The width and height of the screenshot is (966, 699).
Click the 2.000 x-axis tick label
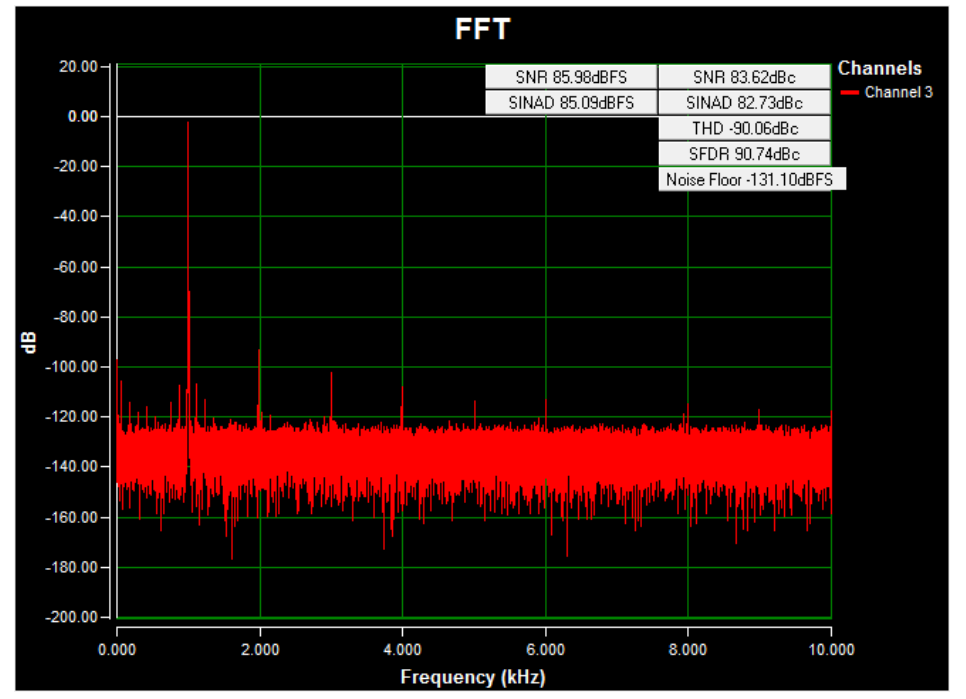260,650
